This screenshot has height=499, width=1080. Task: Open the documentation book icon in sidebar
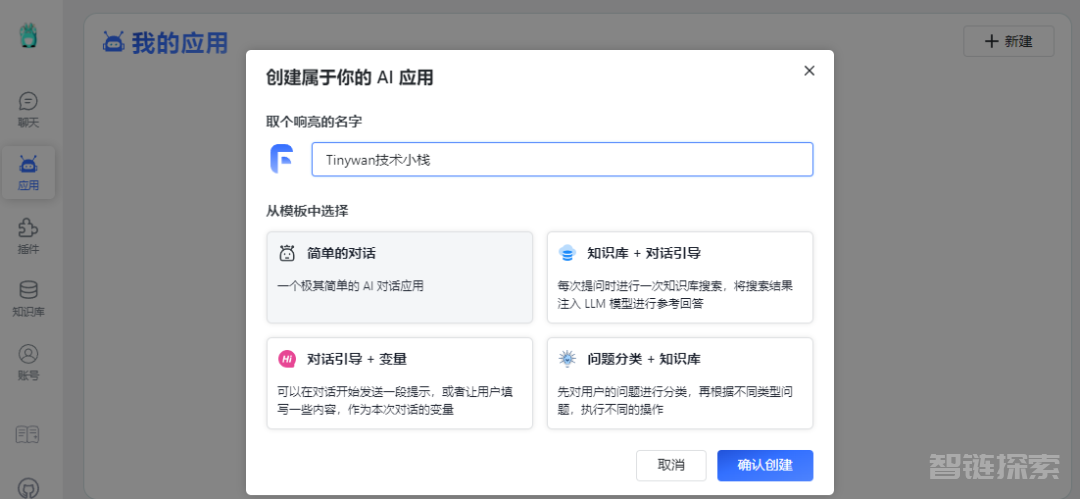(x=28, y=434)
